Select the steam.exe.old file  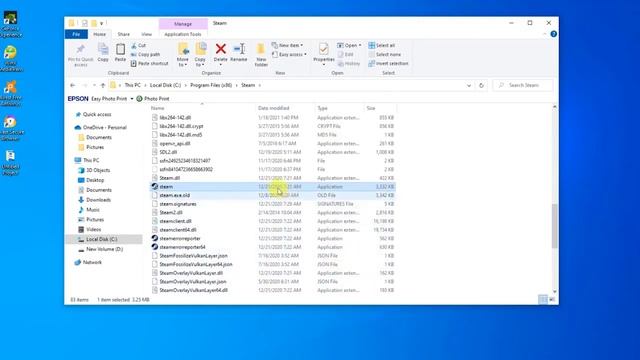[x=272, y=196]
